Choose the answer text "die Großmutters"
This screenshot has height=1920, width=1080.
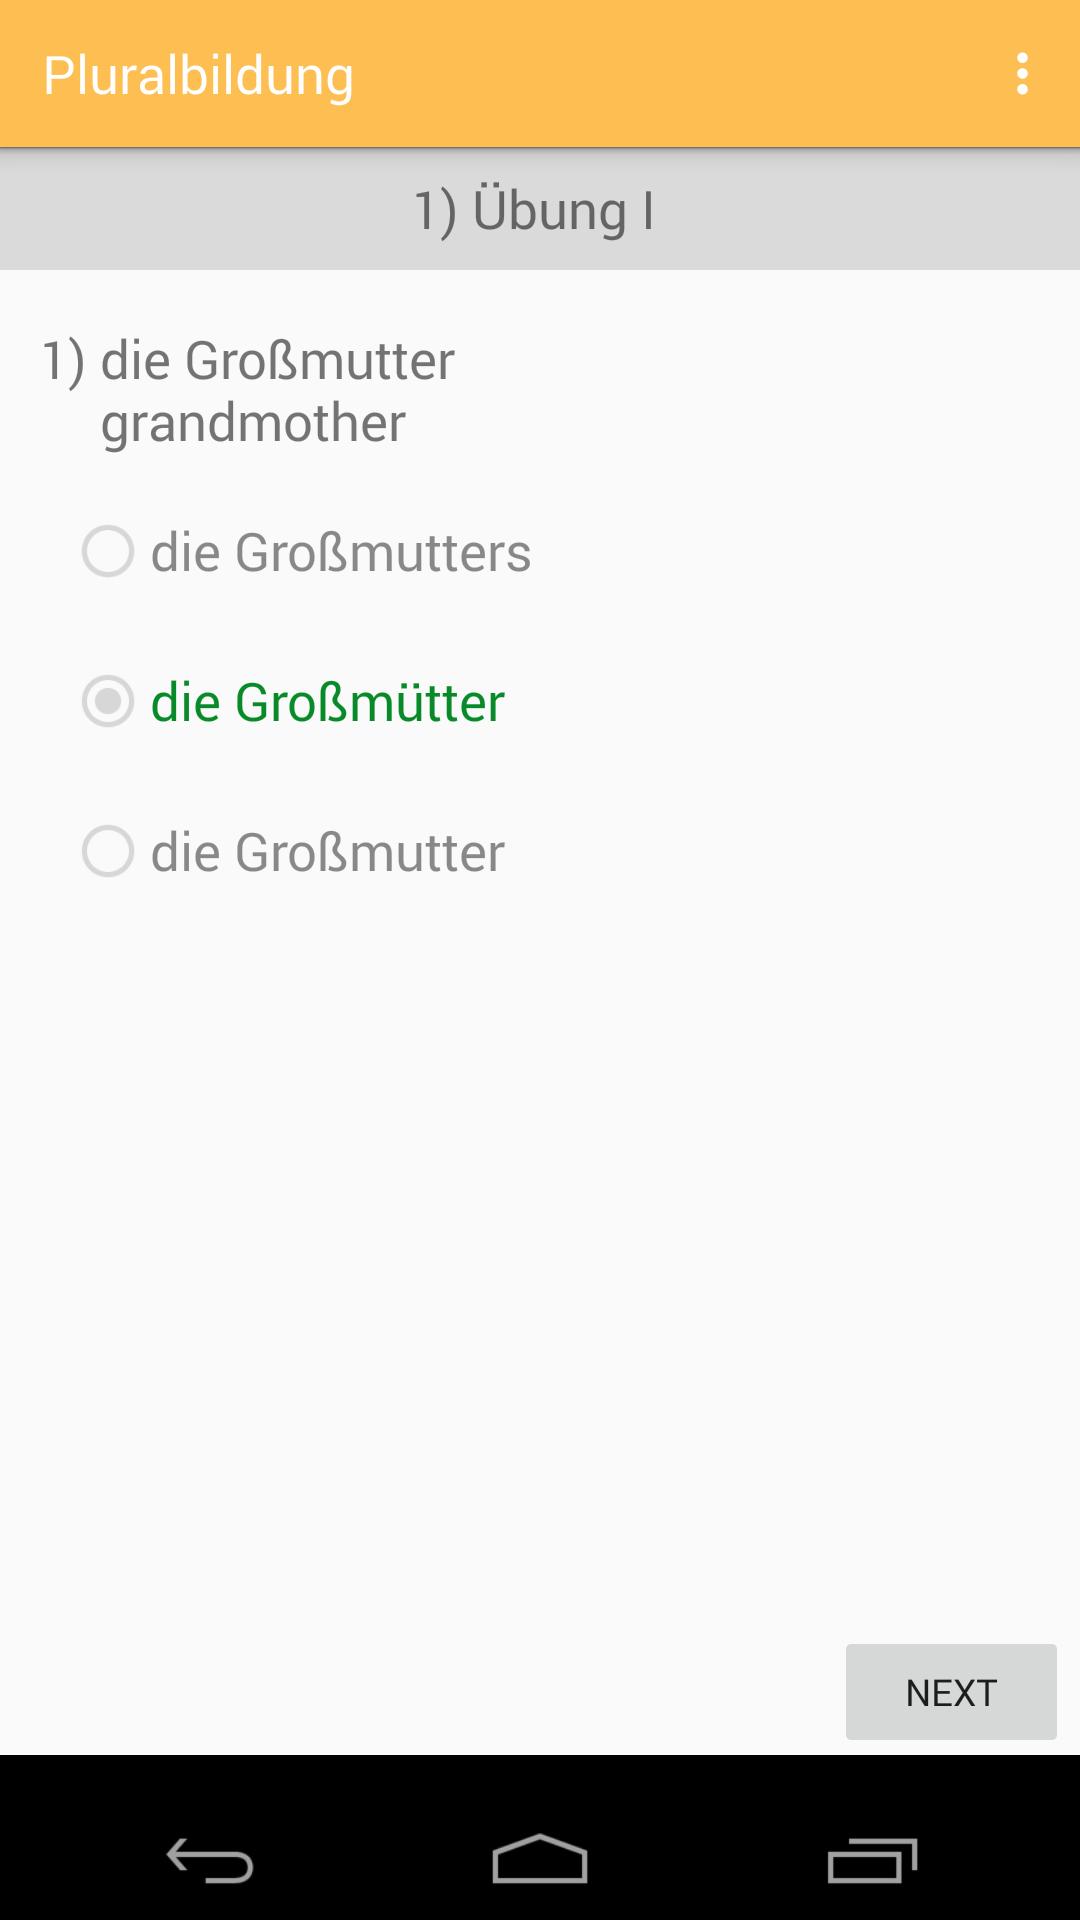[340, 552]
